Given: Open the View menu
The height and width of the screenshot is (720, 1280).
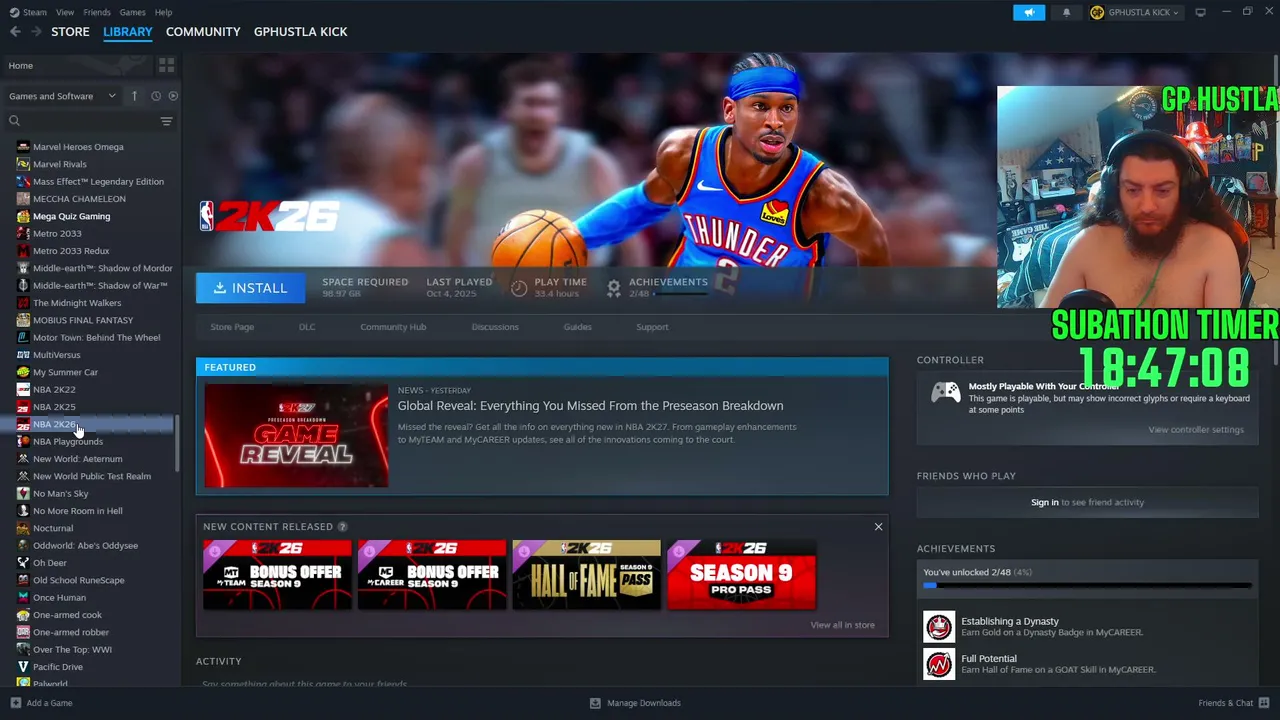Looking at the screenshot, I should [x=65, y=12].
